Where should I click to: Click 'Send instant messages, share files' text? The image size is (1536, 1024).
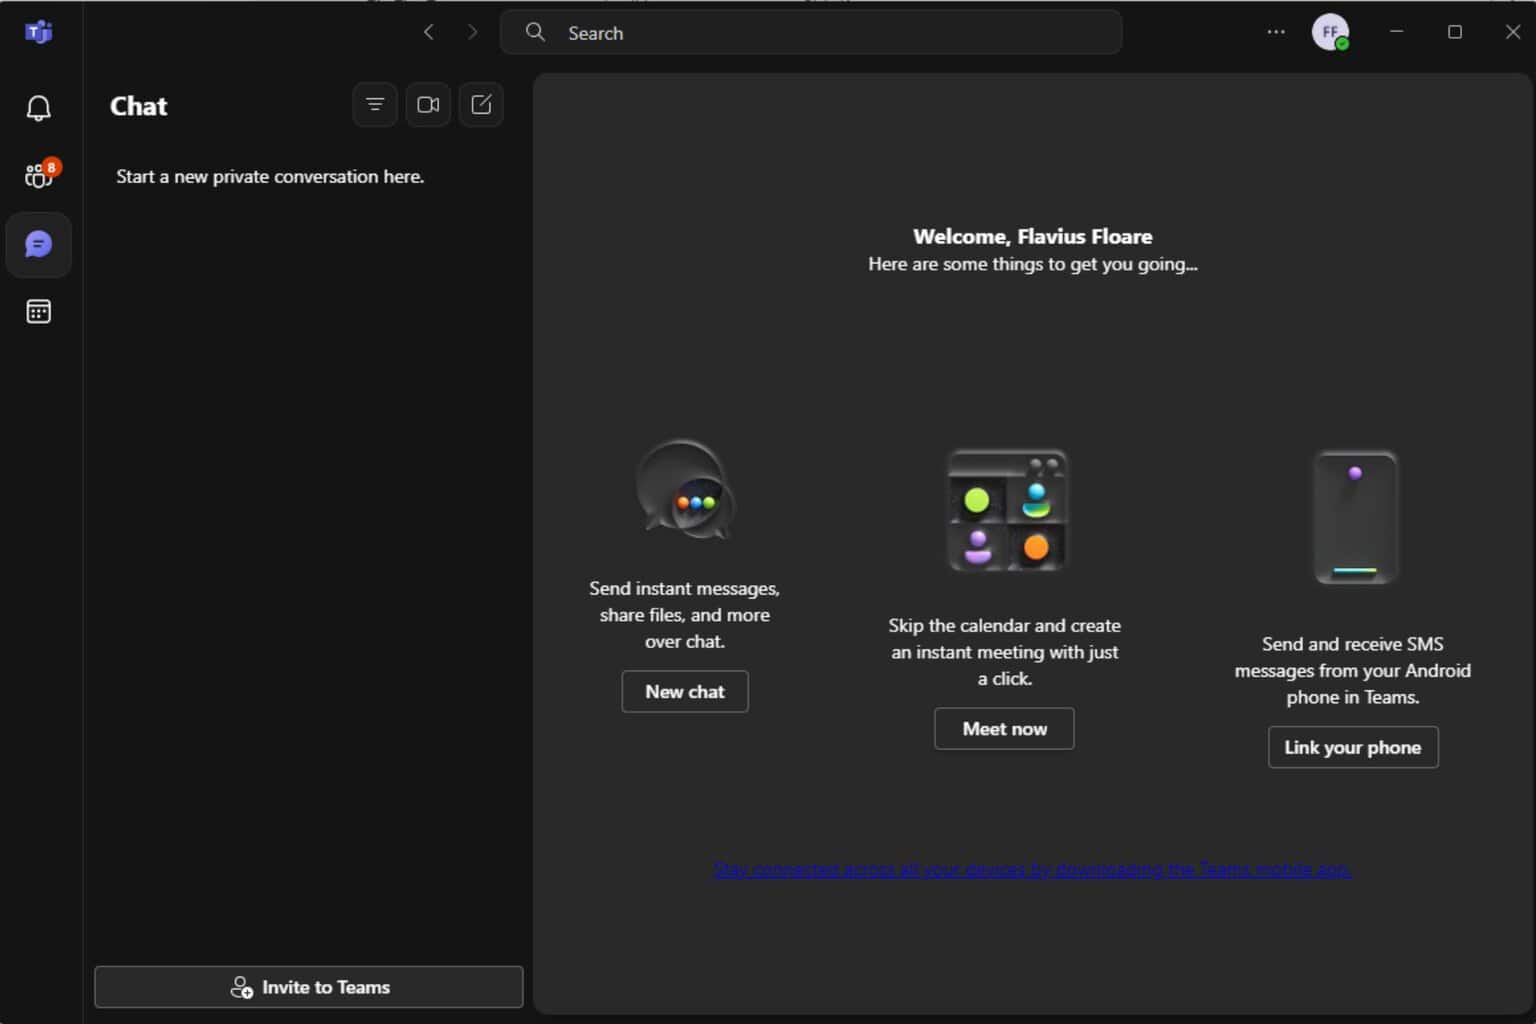click(685, 615)
